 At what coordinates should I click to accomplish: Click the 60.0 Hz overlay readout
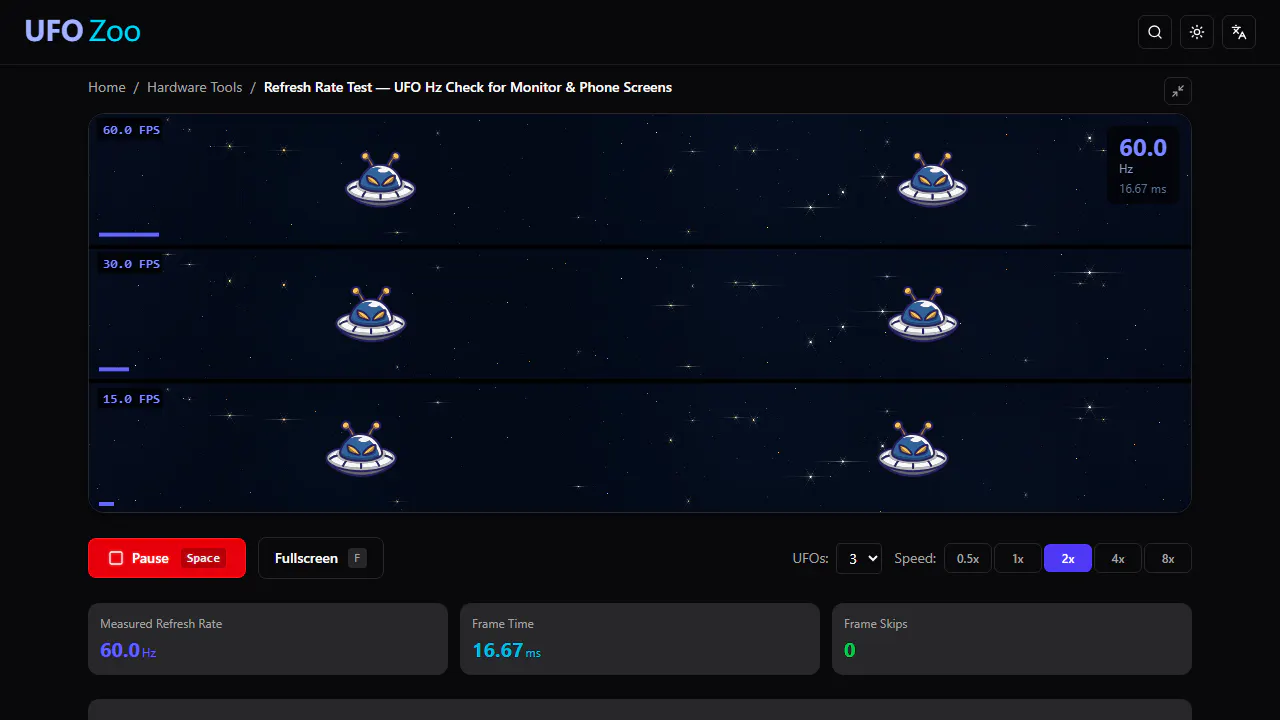click(x=1143, y=165)
